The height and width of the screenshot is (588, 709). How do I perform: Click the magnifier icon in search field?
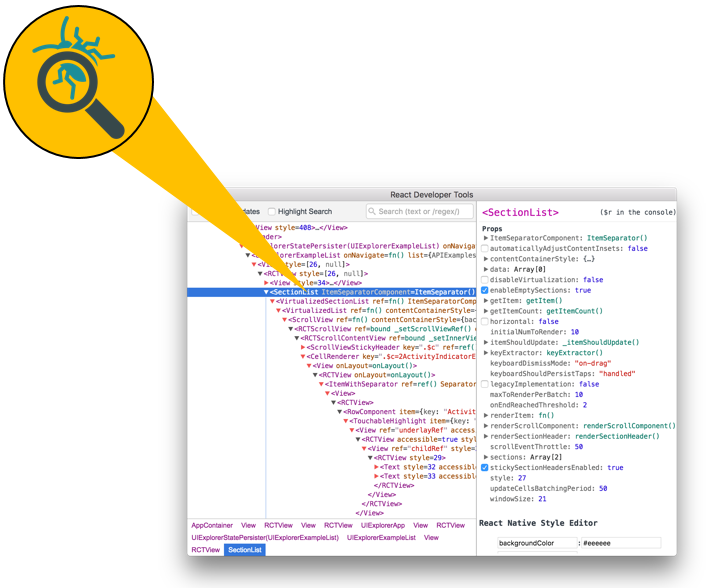372,211
